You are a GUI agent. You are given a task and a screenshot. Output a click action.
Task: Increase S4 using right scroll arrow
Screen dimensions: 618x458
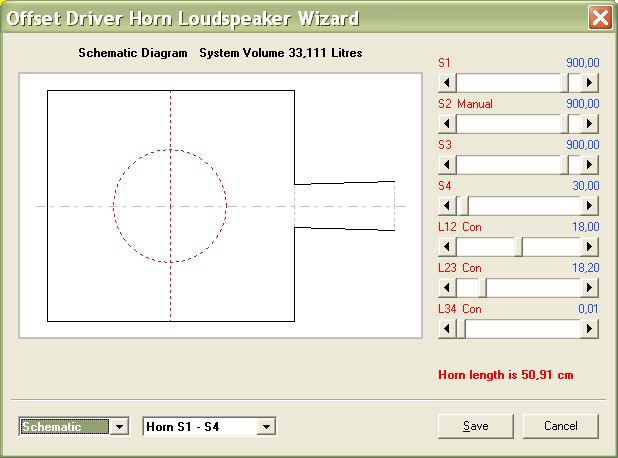(589, 206)
